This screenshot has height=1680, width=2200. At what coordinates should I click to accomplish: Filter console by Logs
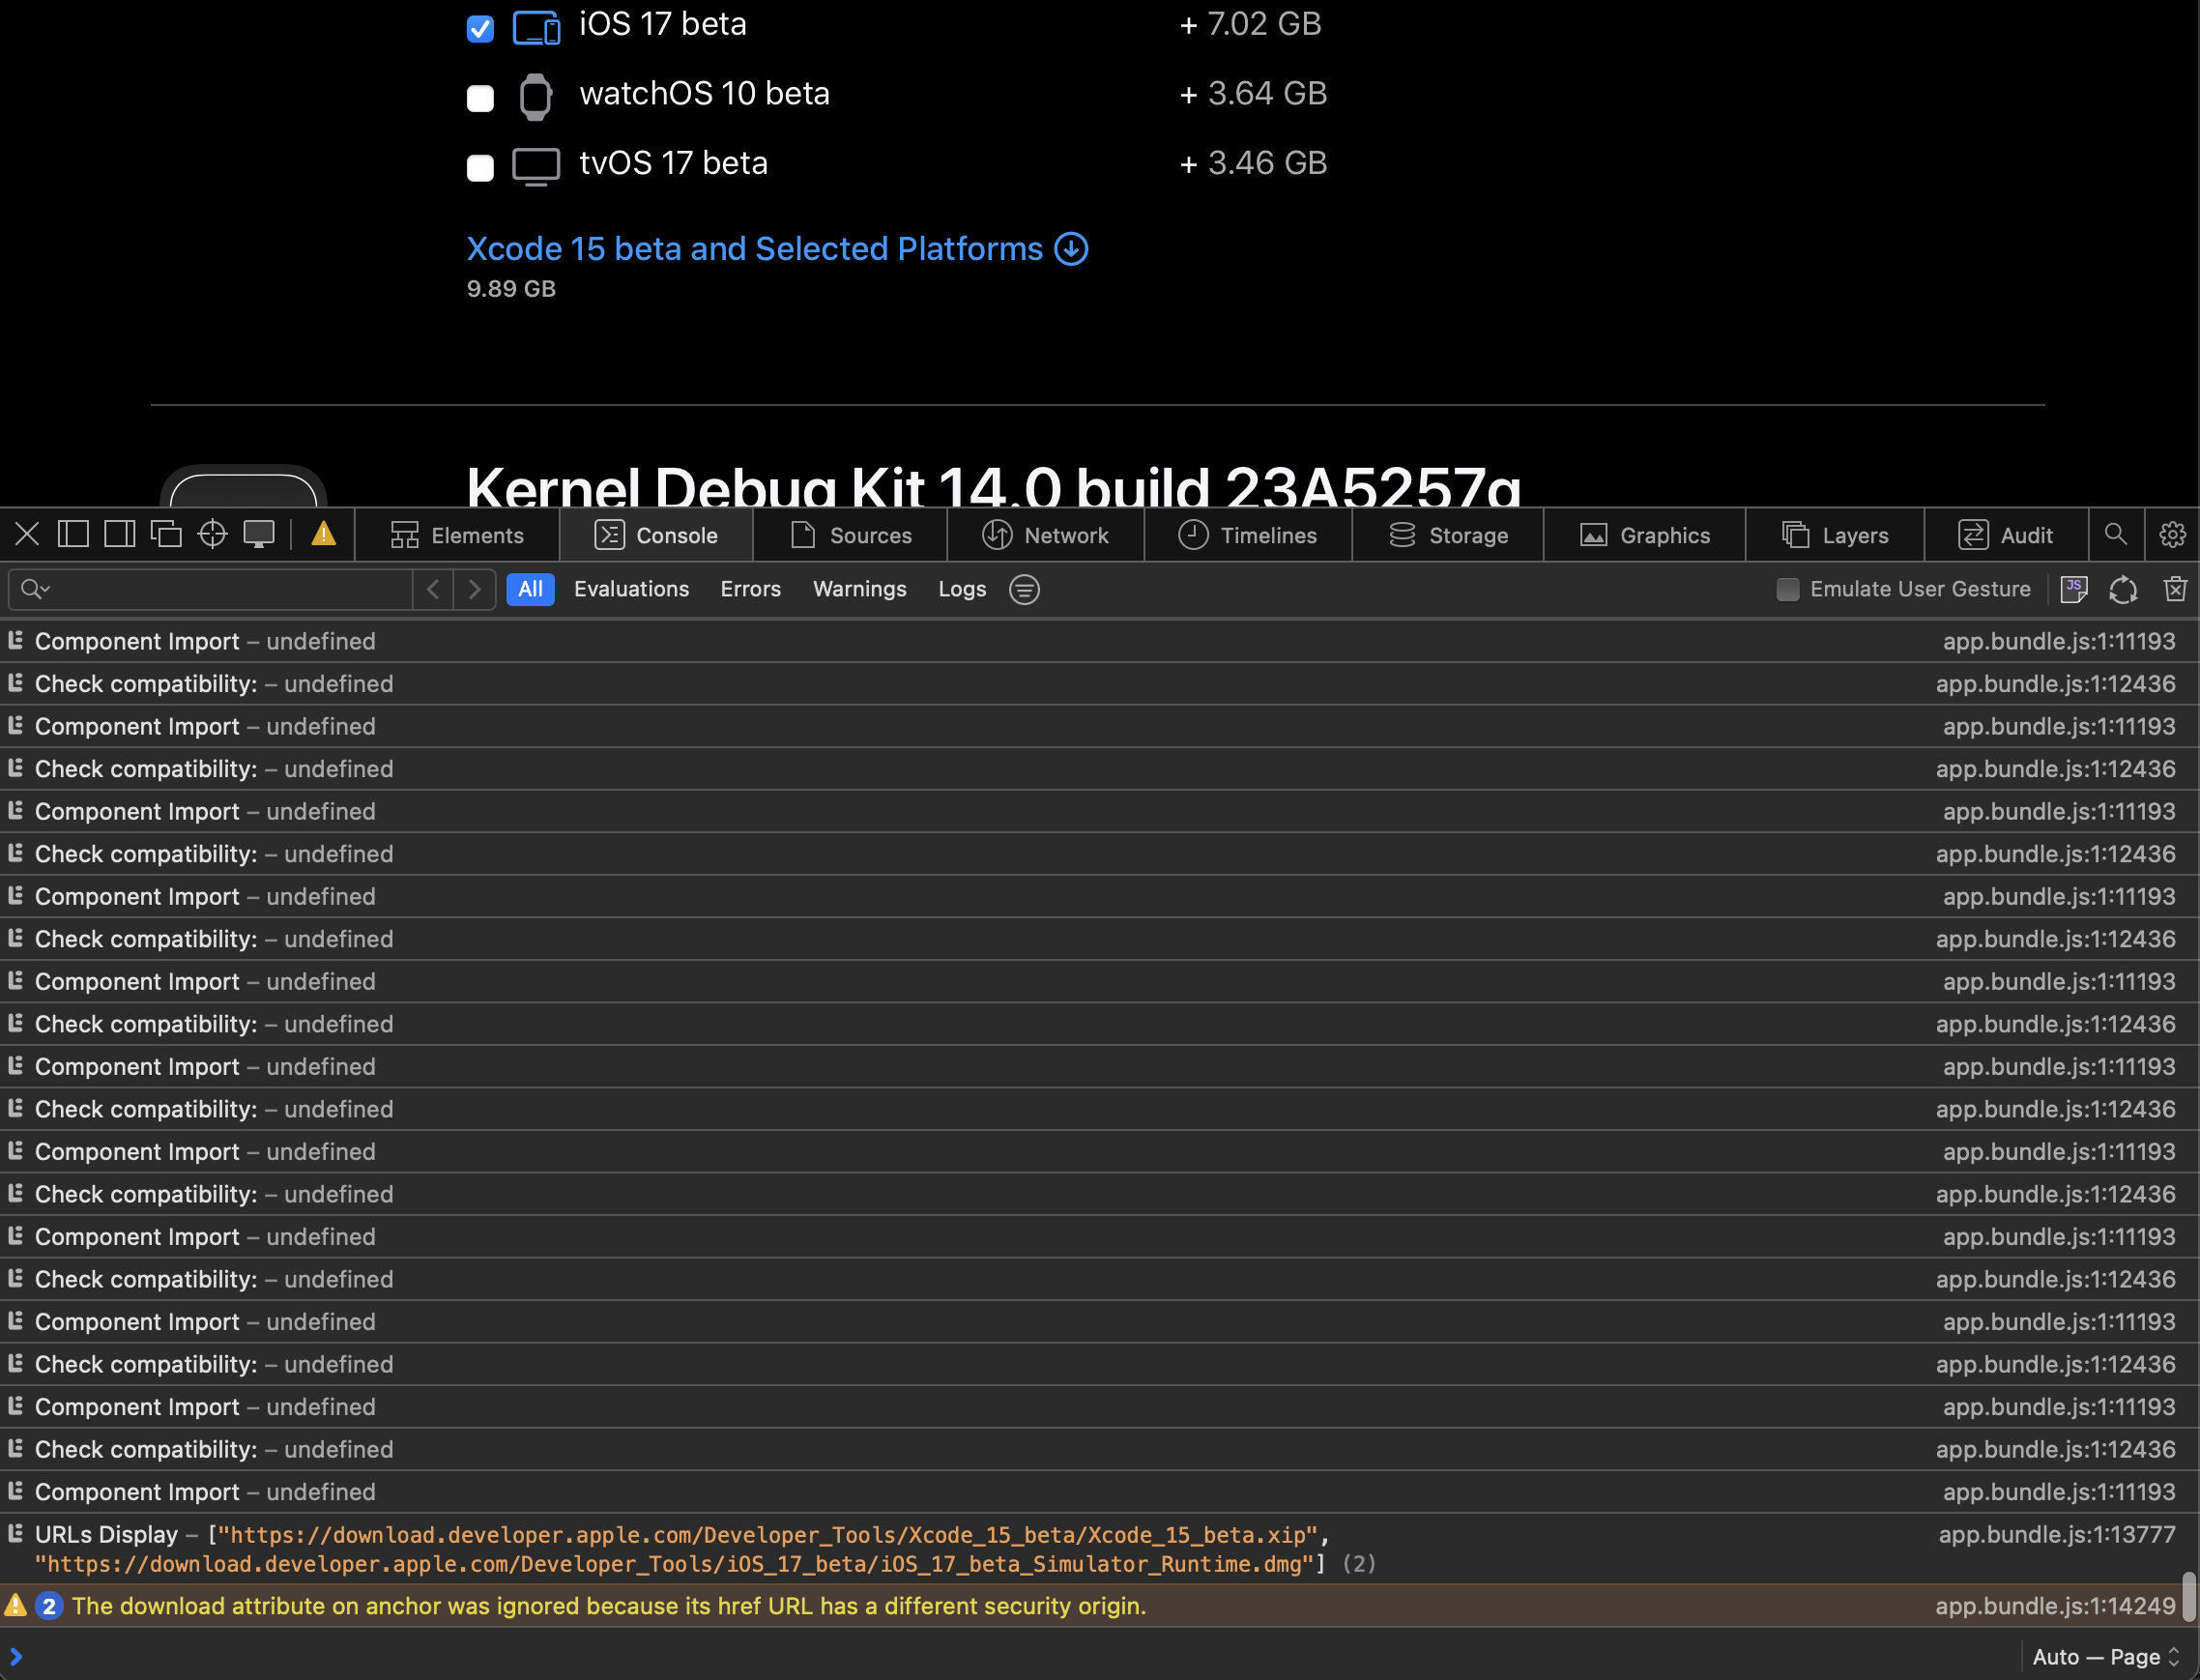tap(963, 590)
